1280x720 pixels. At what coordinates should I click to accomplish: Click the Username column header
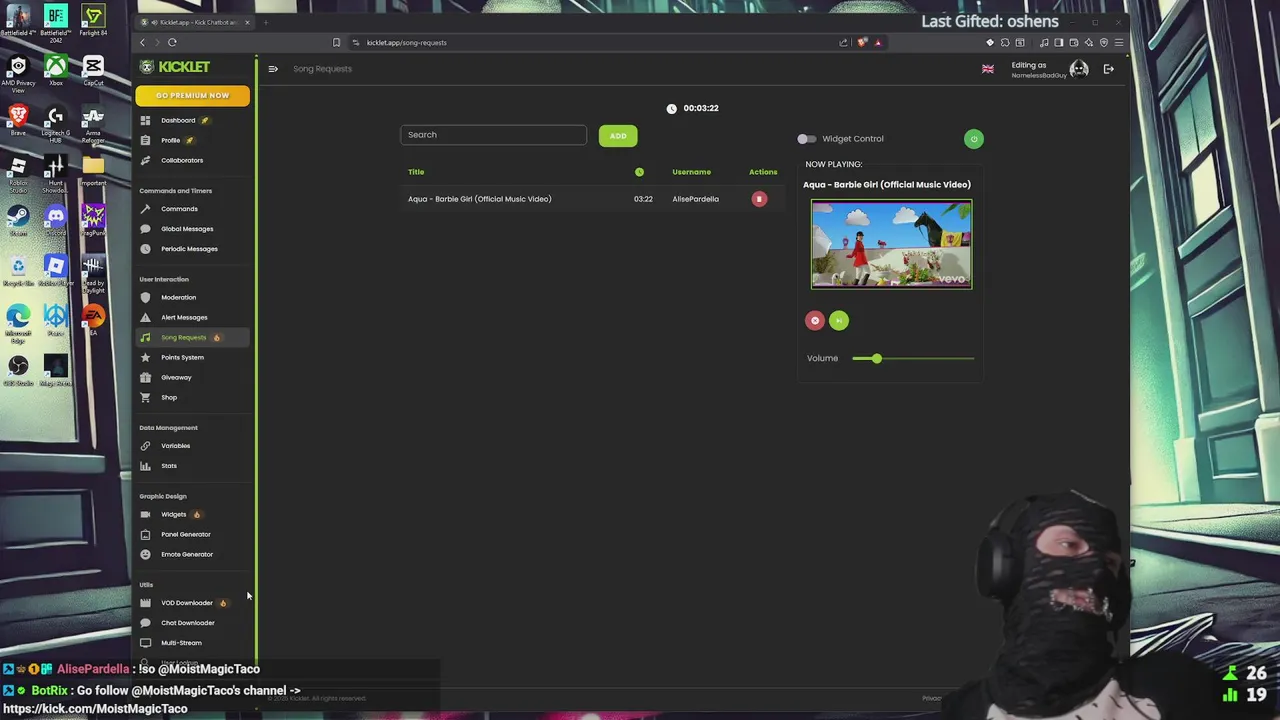coord(691,172)
